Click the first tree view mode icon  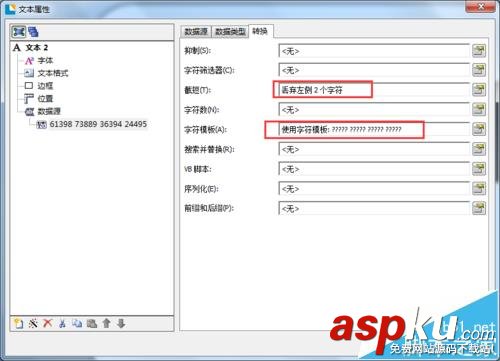(x=19, y=32)
